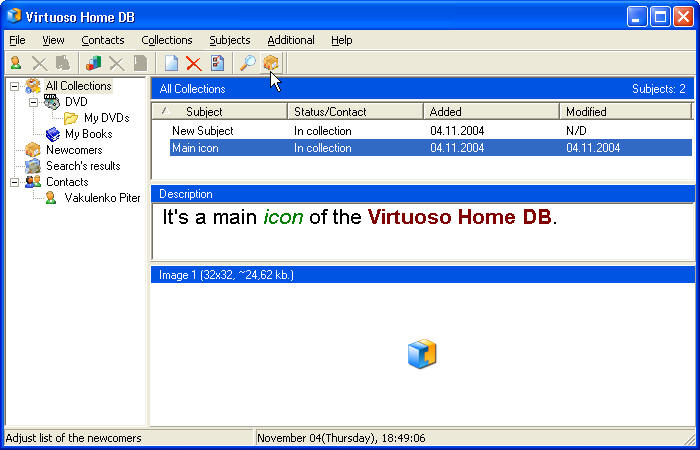The image size is (700, 450).
Task: Click the word icon in green italic
Action: (283, 217)
